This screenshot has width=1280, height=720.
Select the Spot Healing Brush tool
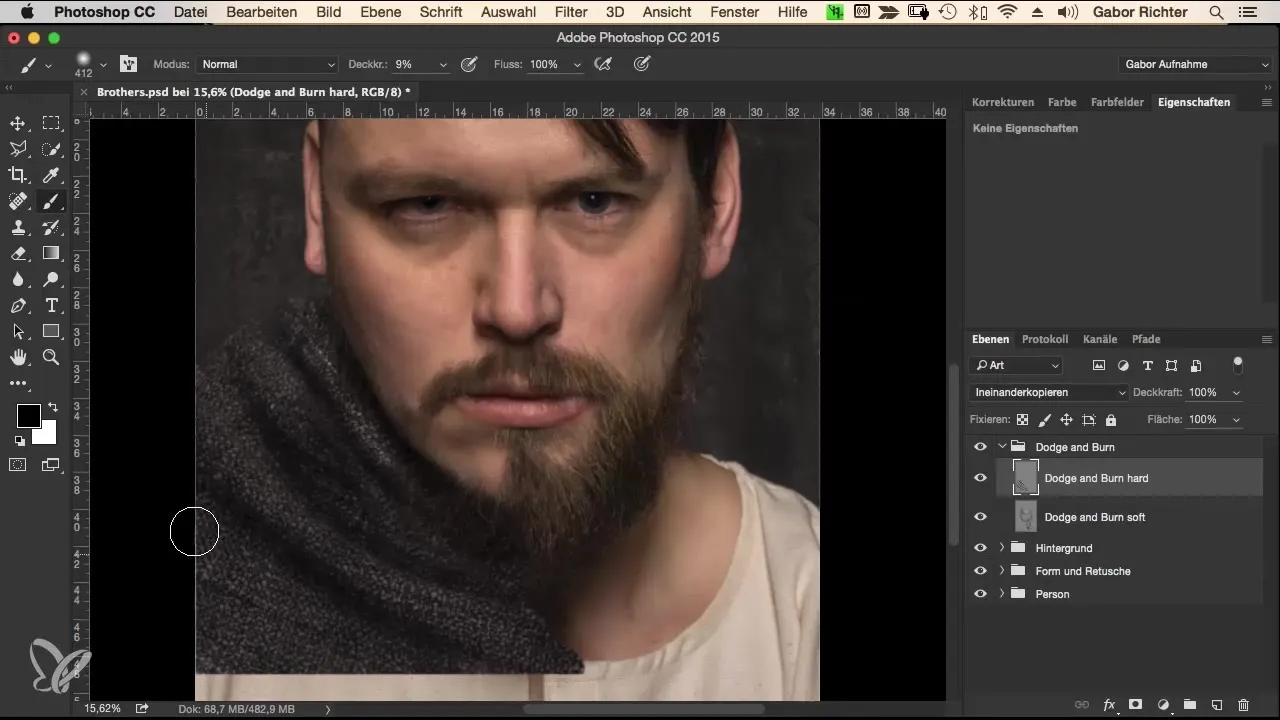tap(18, 202)
